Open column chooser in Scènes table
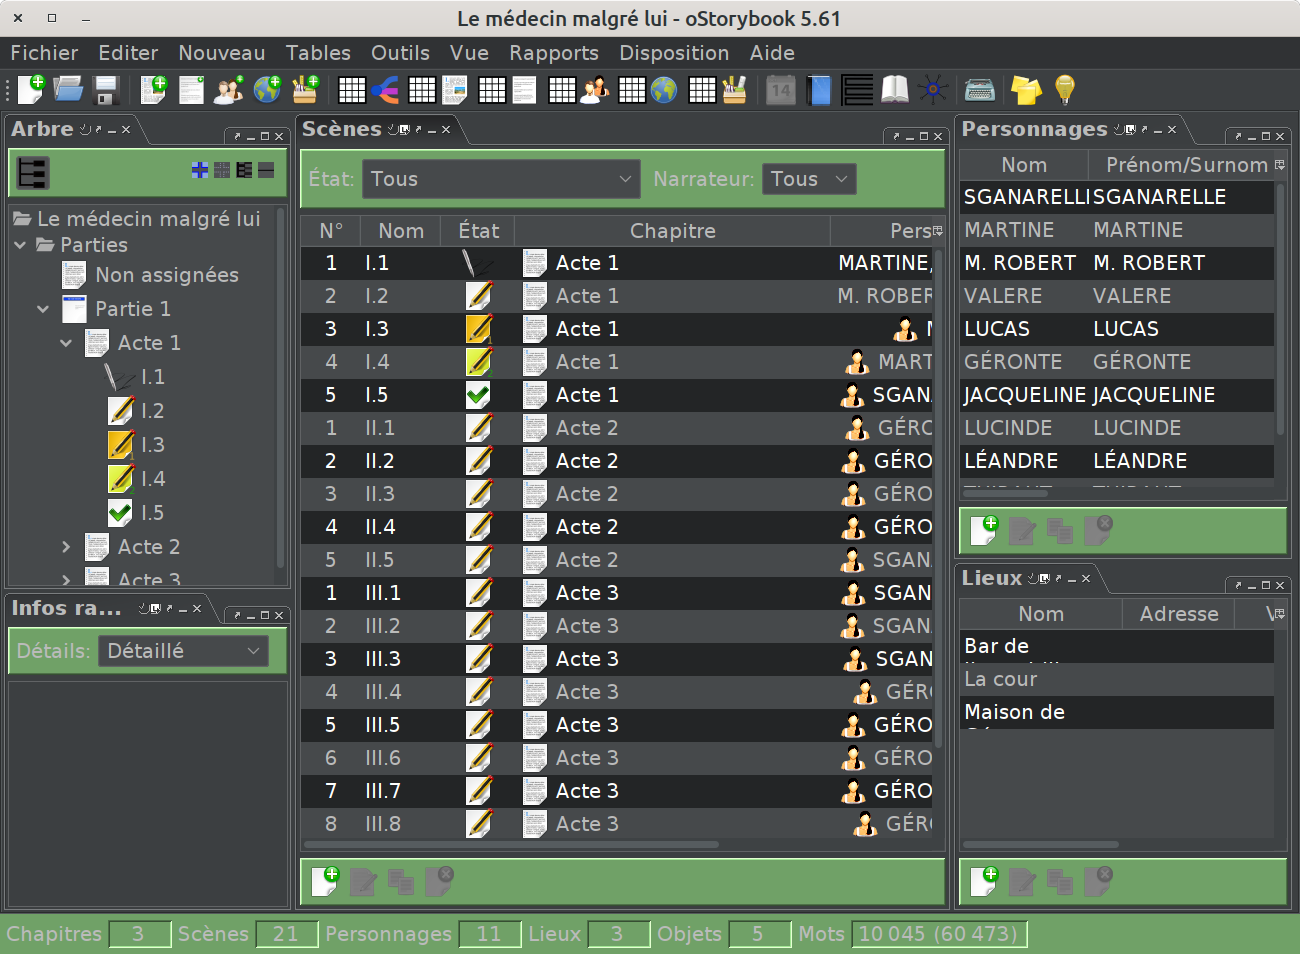1300x954 pixels. pyautogui.click(x=938, y=231)
